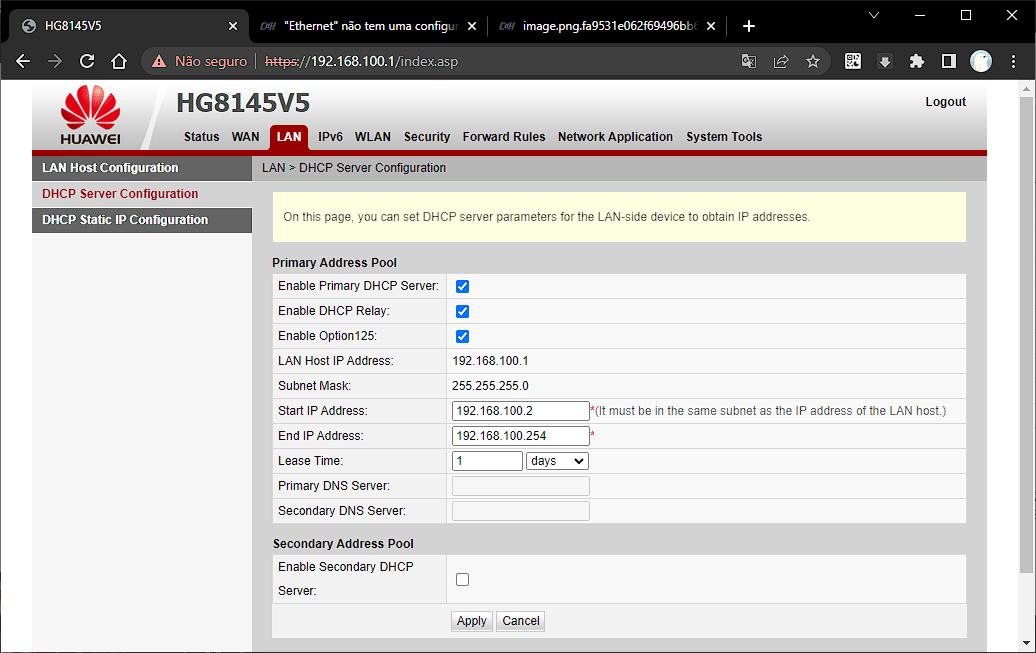Open the Security menu

pos(427,137)
